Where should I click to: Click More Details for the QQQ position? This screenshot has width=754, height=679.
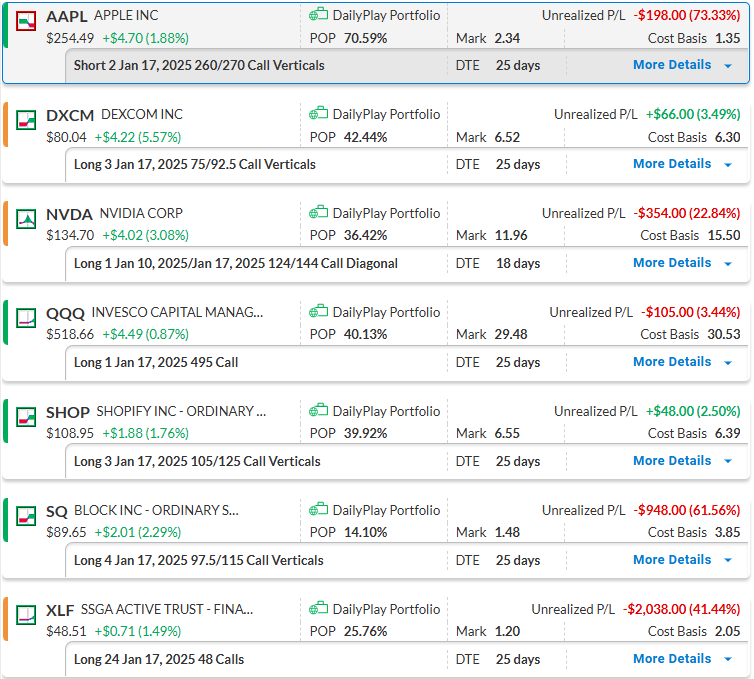click(672, 362)
